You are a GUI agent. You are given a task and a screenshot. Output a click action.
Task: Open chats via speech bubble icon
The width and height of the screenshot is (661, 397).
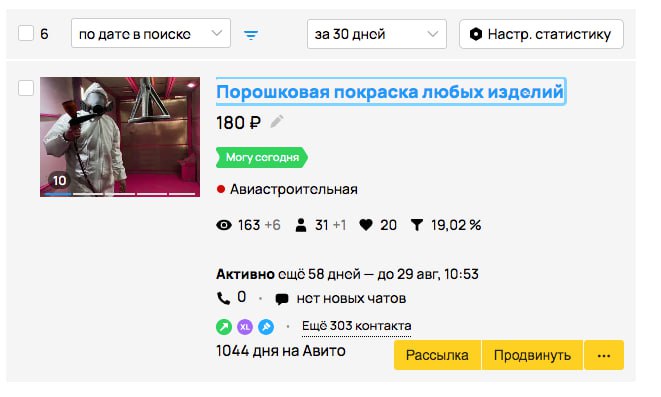[282, 299]
